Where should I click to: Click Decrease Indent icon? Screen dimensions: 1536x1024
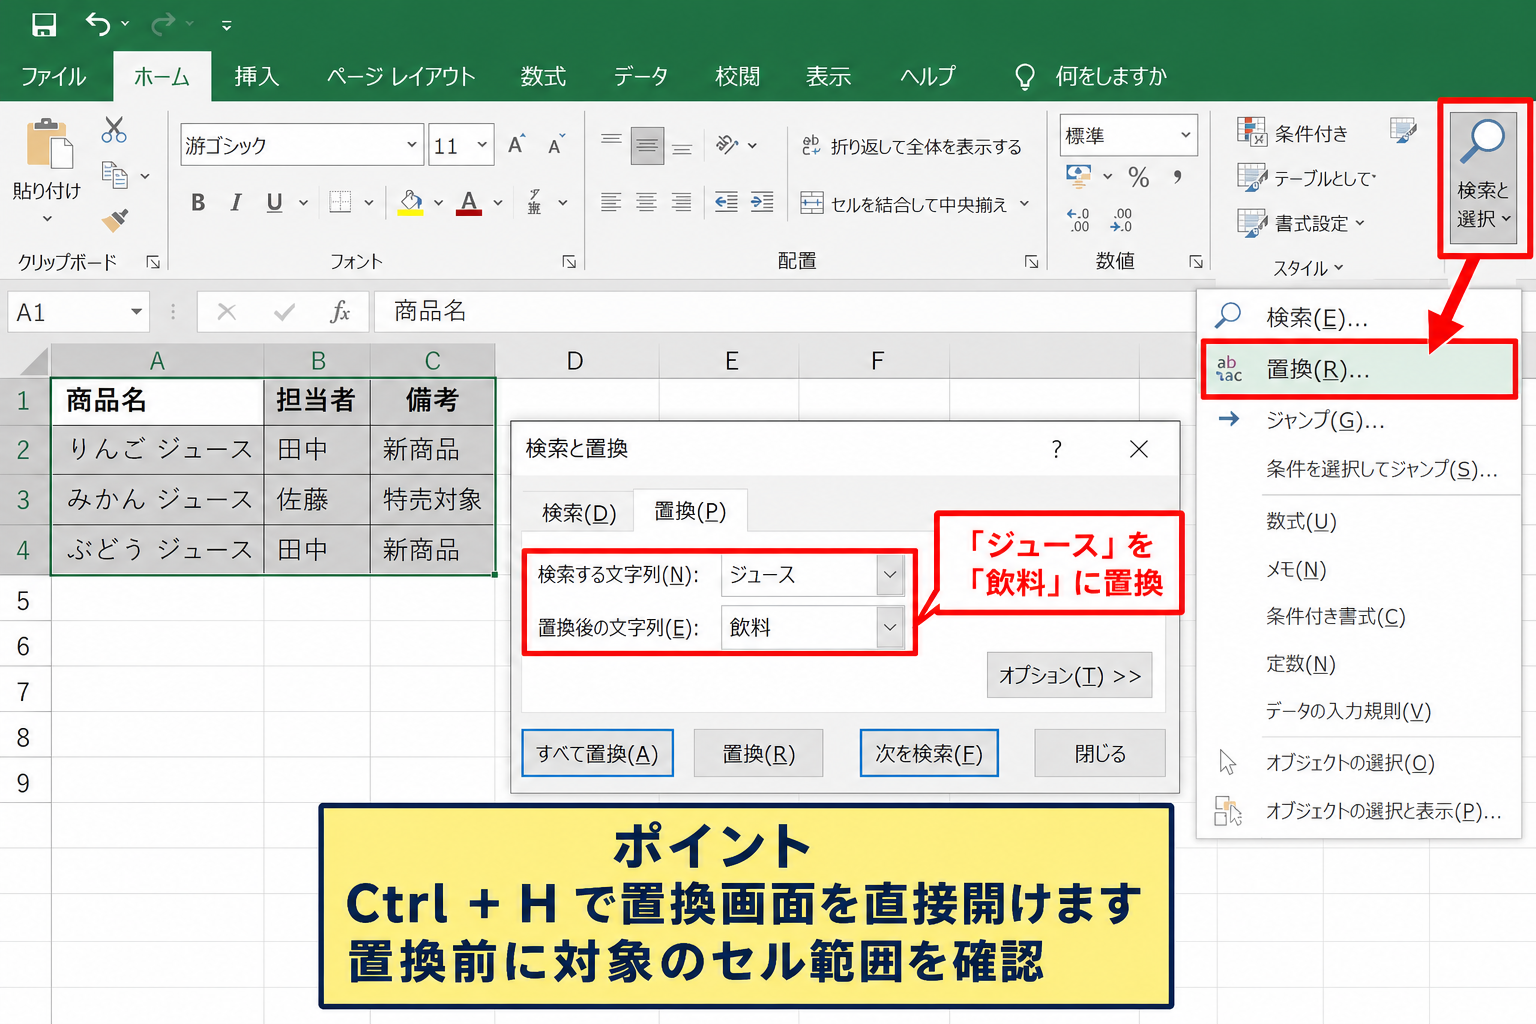pyautogui.click(x=727, y=202)
